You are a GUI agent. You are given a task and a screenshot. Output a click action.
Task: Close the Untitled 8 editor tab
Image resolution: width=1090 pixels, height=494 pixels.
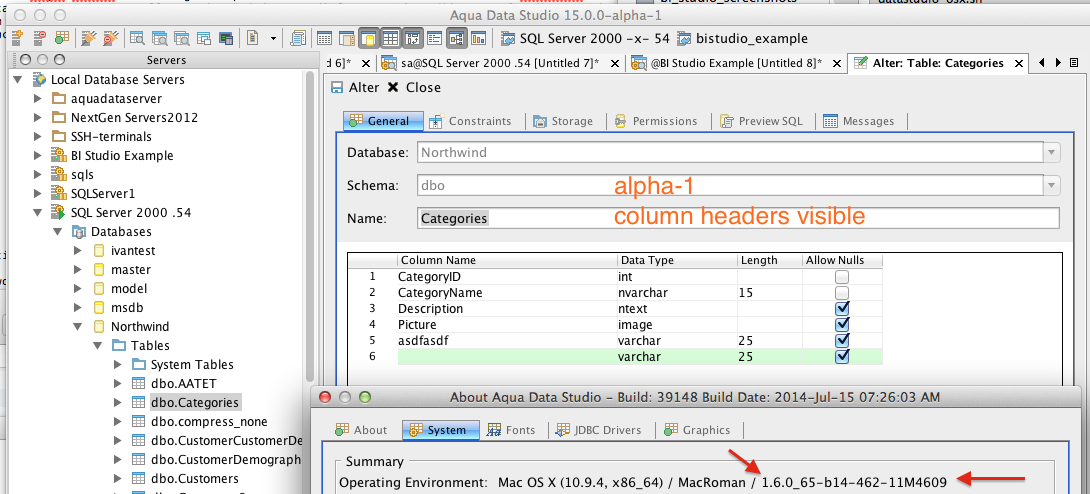coord(836,64)
